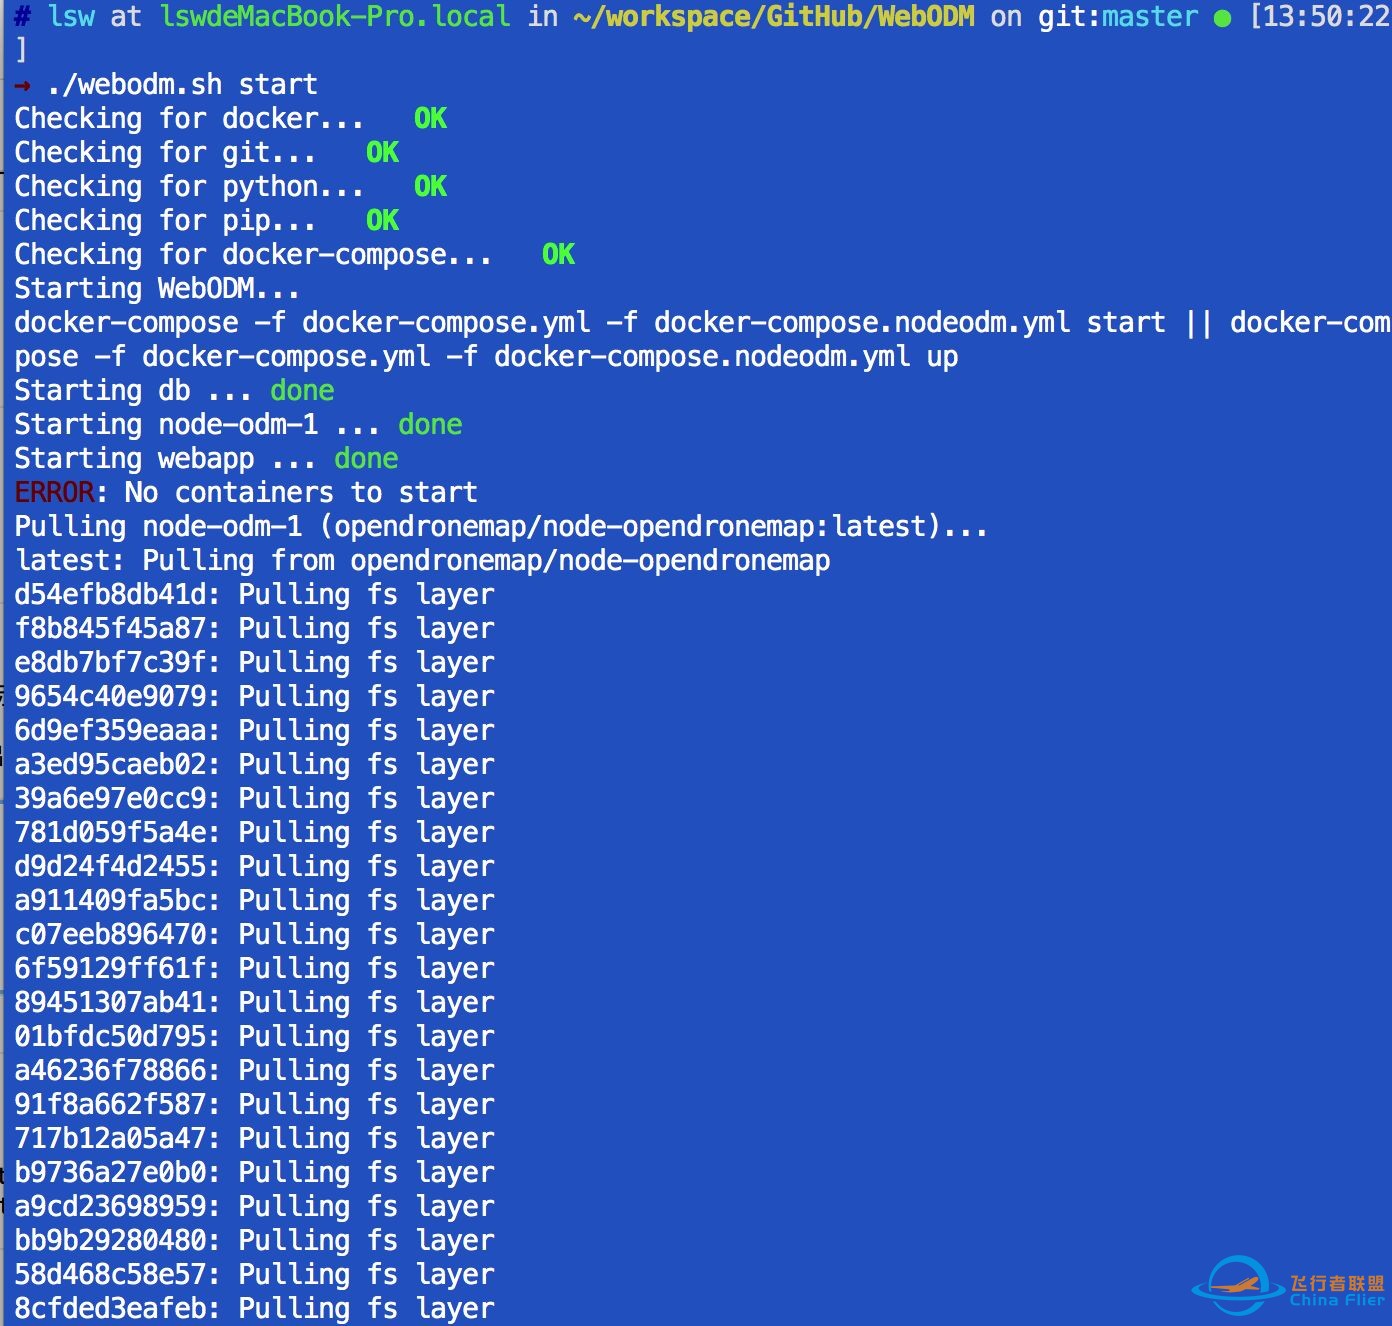This screenshot has width=1392, height=1326.
Task: Click layer hash 717b12a05a47
Action: 110,1138
